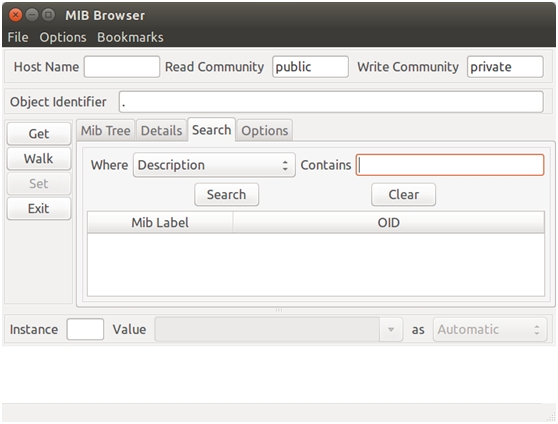Image resolution: width=558 pixels, height=424 pixels.
Task: Open the Options menu in menu bar
Action: click(x=63, y=37)
